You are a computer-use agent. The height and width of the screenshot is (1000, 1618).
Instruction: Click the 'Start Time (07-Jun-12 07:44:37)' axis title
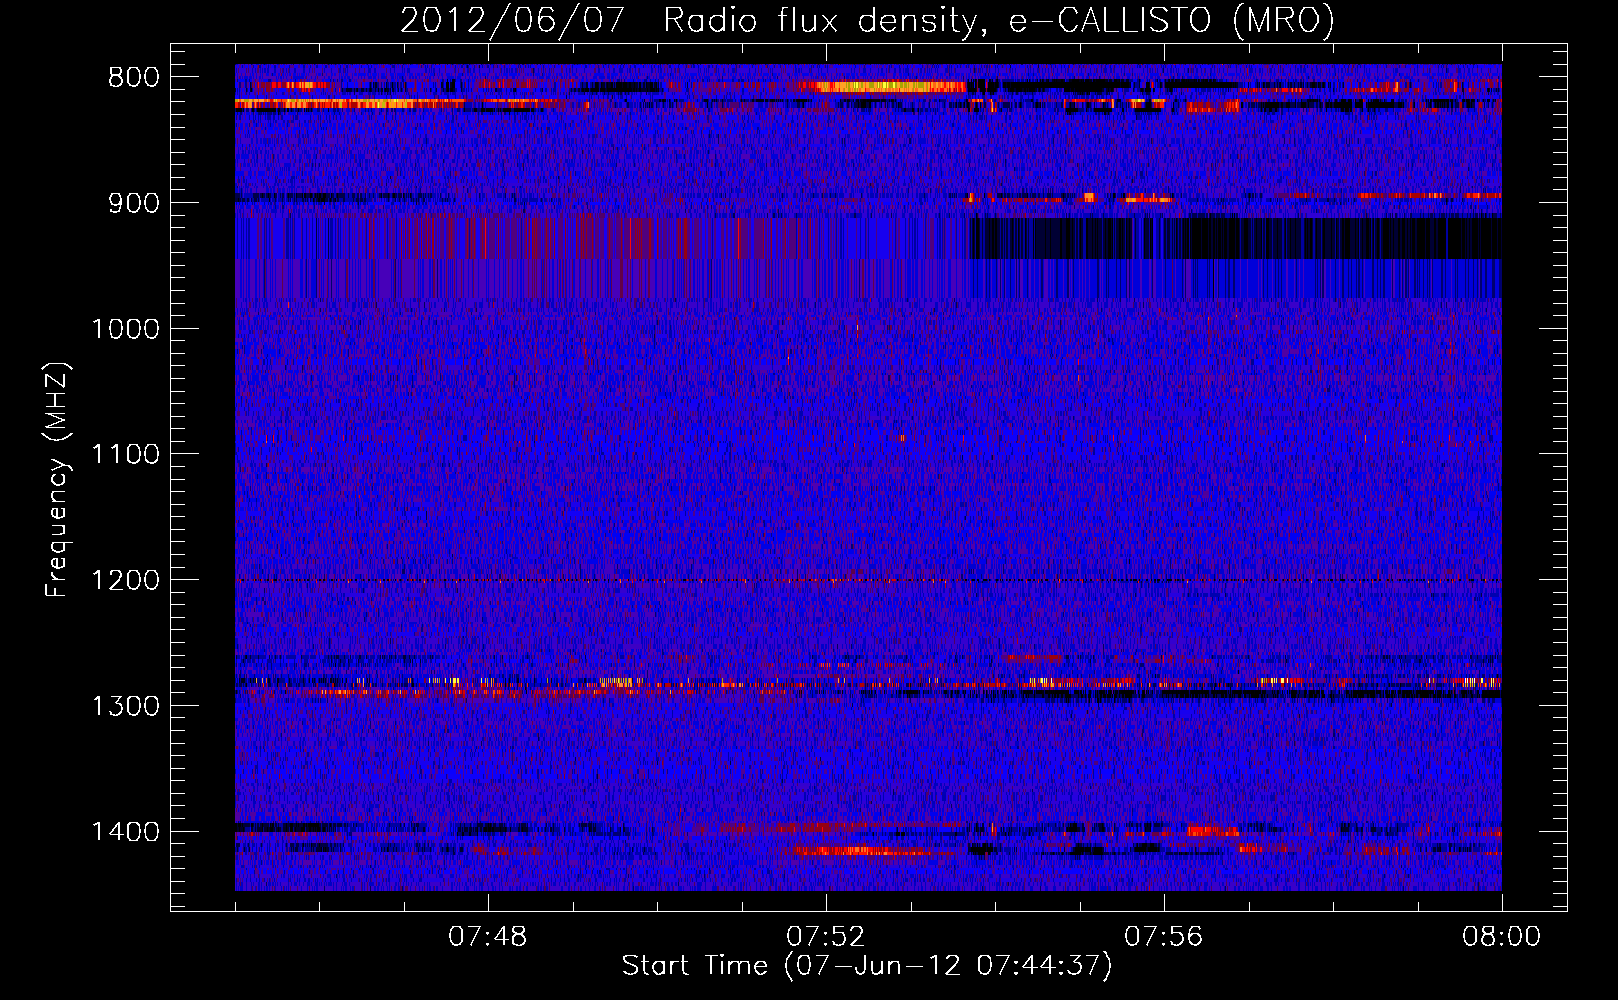coord(867,966)
